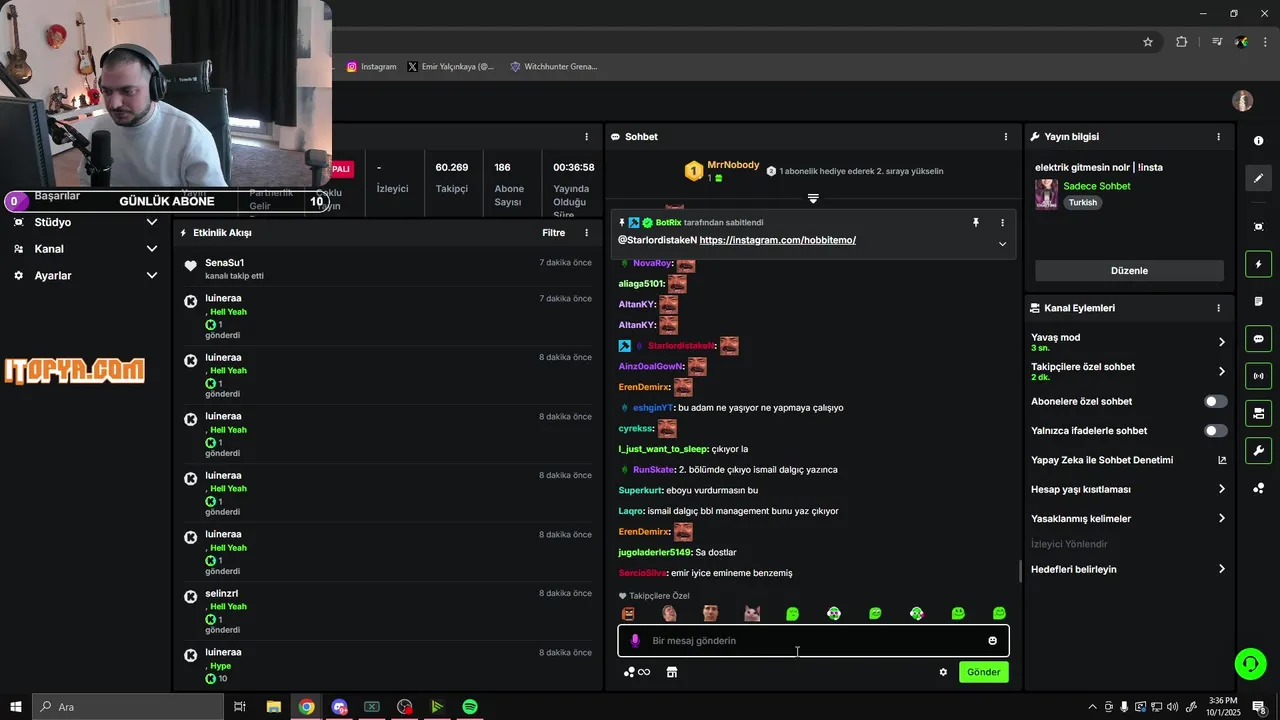Insert the cat emote from emote row

coord(752,613)
